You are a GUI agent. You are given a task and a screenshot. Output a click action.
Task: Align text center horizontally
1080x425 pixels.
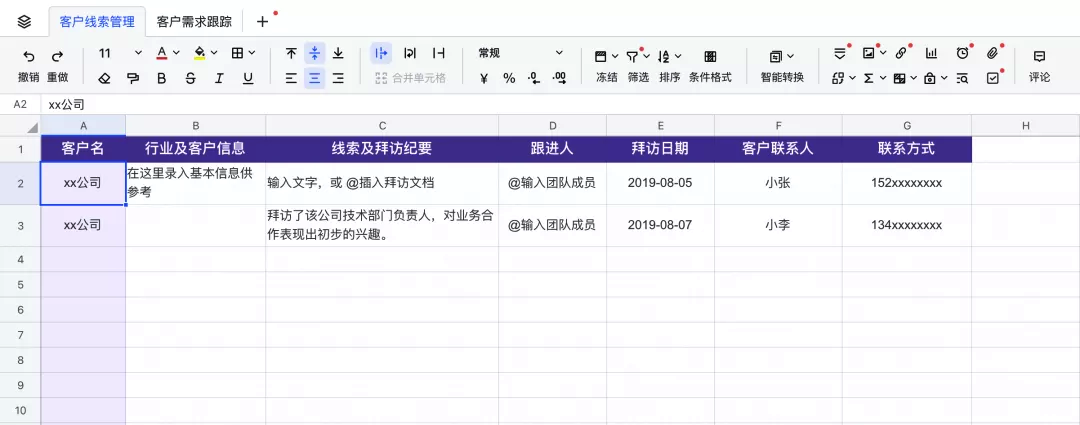(315, 79)
